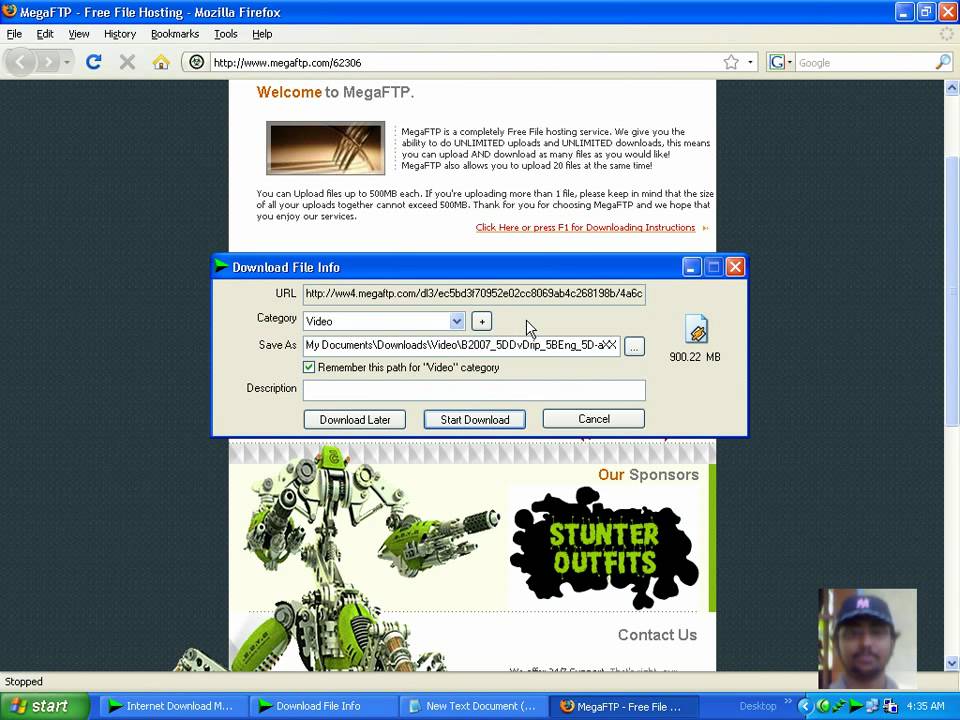Click the Google search box
Screen dimensions: 960x720
tap(864, 62)
